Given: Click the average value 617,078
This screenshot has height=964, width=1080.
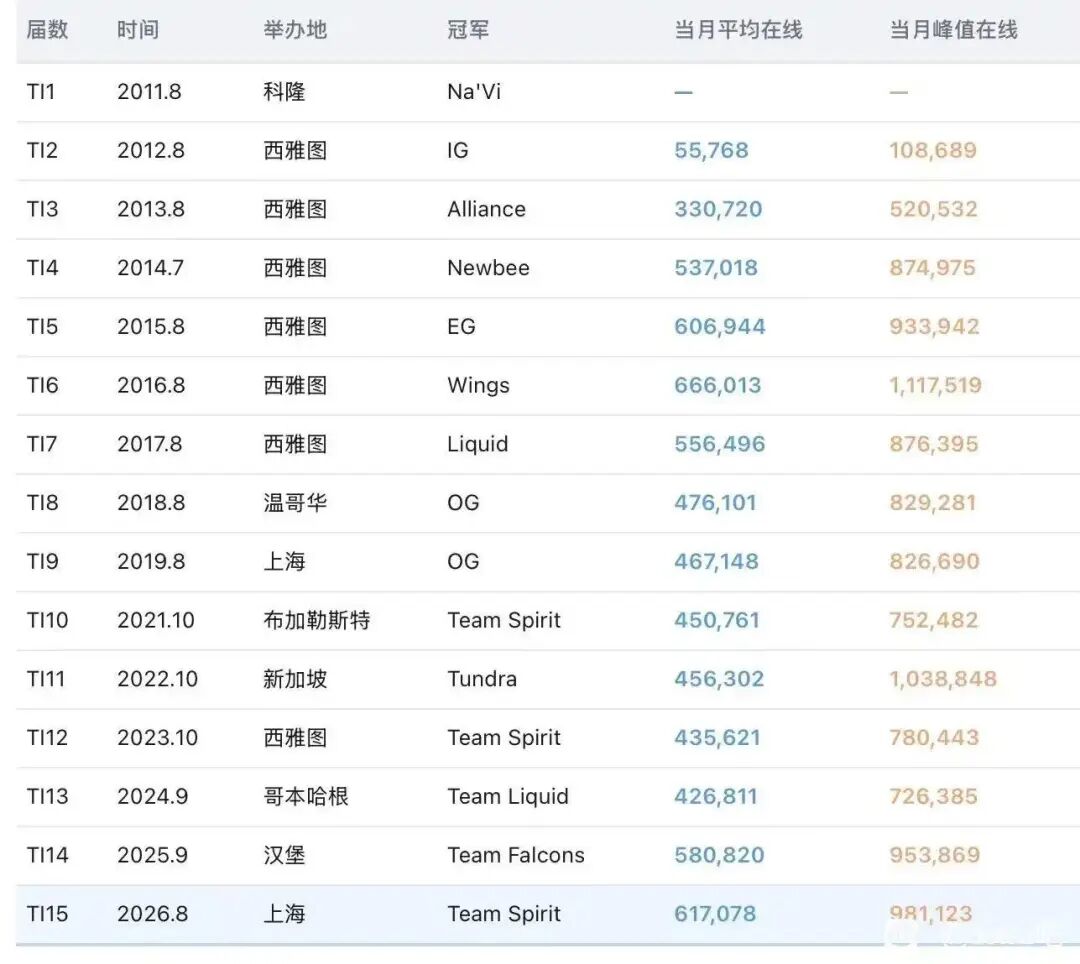Looking at the screenshot, I should 715,914.
